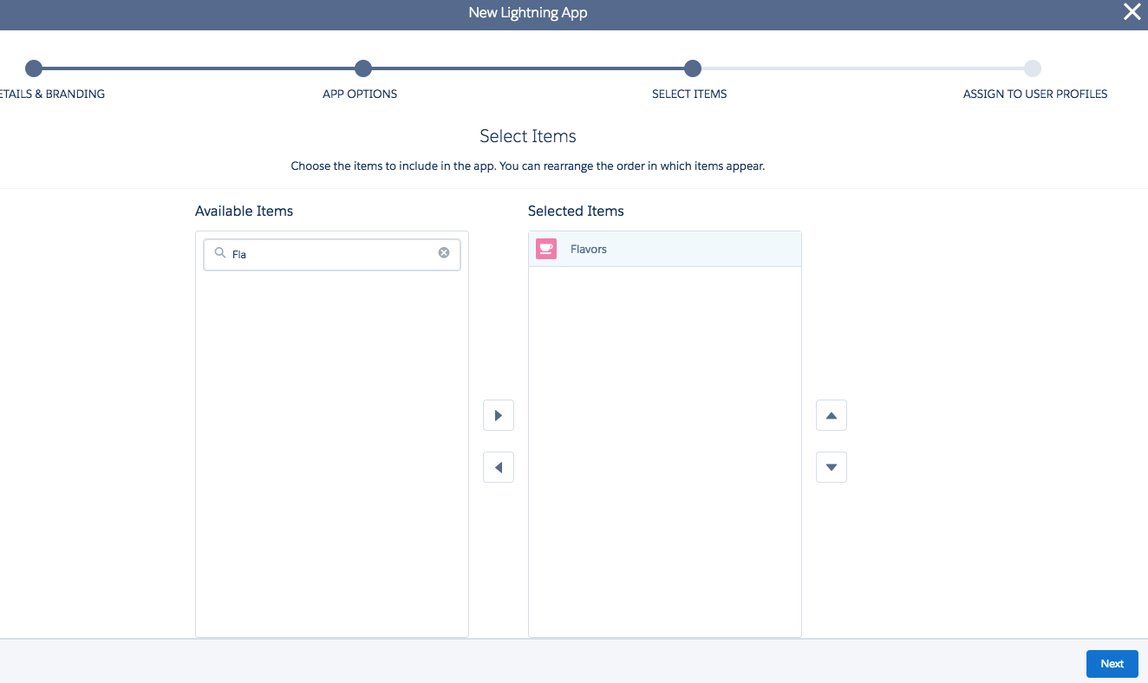
Task: Click the App Options progress dot
Action: point(363,68)
